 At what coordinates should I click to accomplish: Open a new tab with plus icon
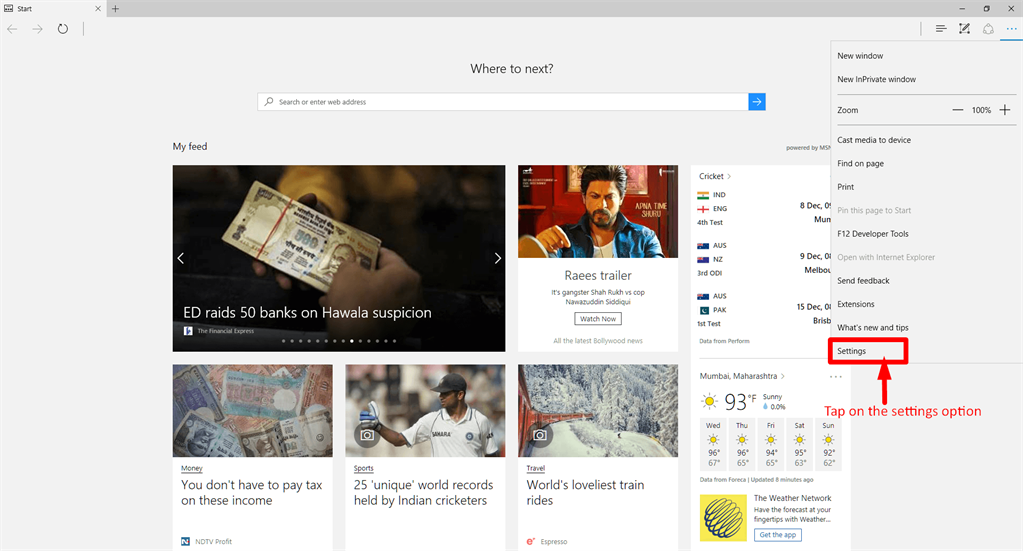[x=115, y=8]
